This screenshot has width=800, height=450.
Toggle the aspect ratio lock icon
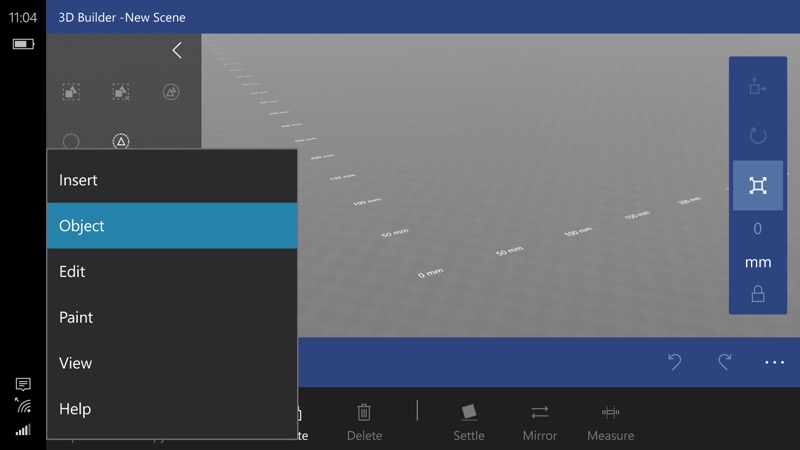[x=758, y=294]
